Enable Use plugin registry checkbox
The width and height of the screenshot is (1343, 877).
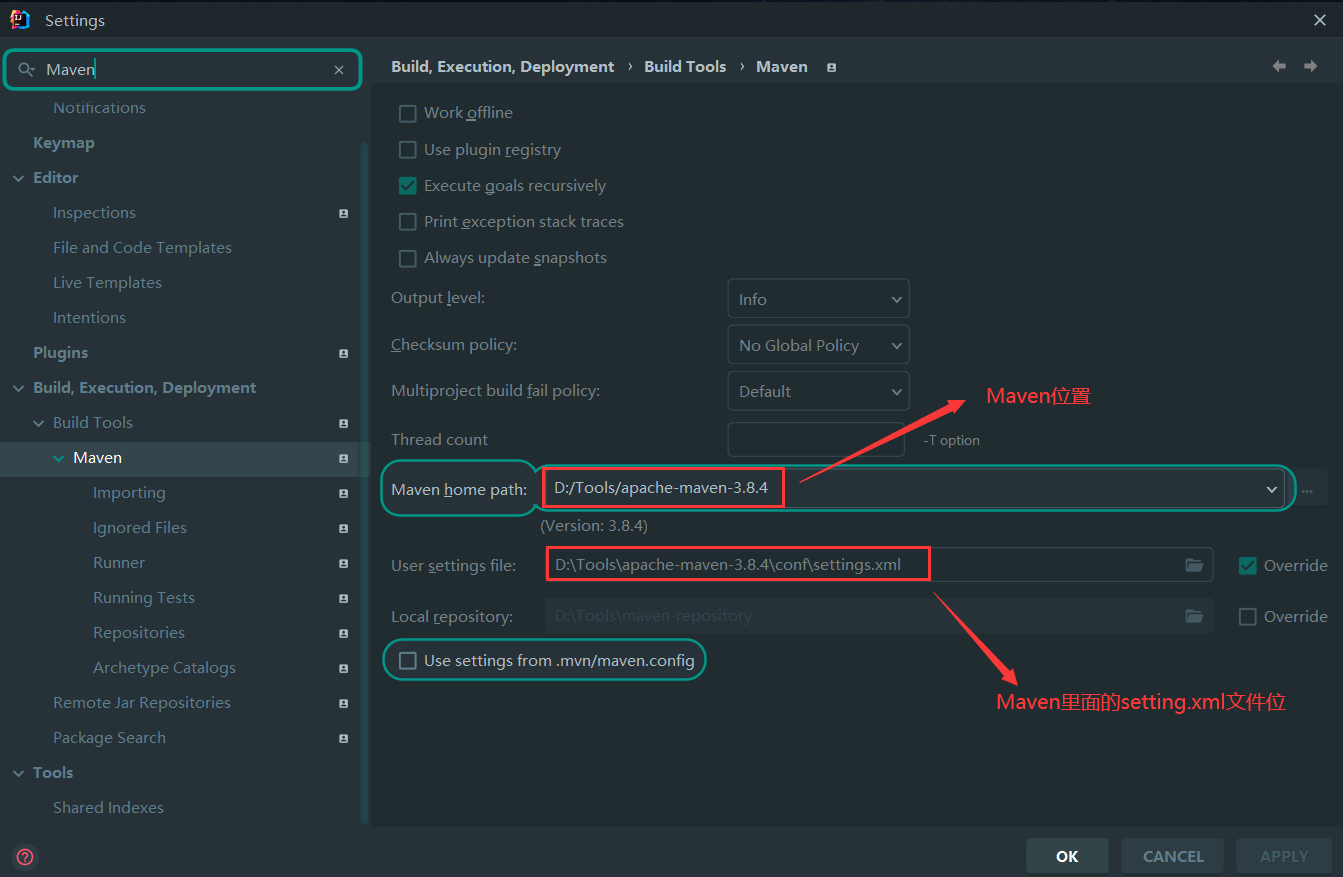tap(407, 150)
